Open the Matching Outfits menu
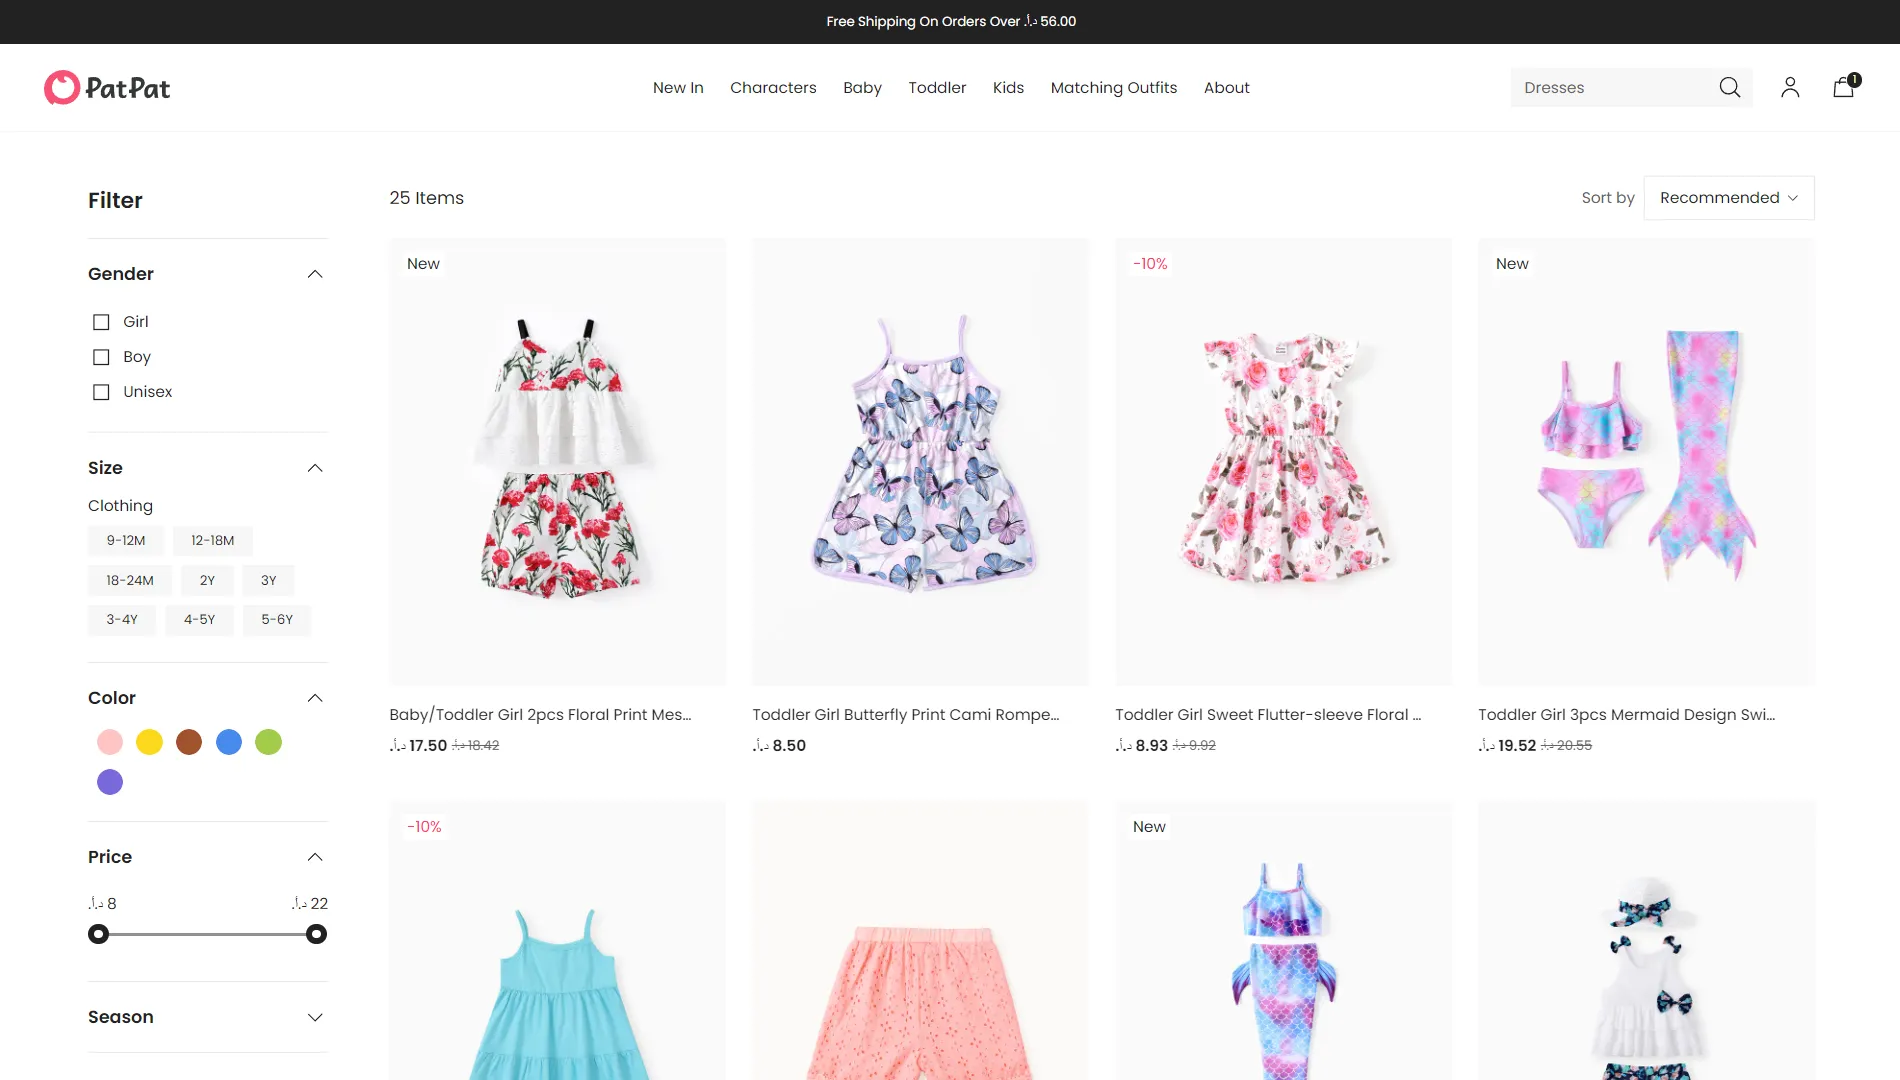This screenshot has width=1900, height=1080. tap(1114, 88)
